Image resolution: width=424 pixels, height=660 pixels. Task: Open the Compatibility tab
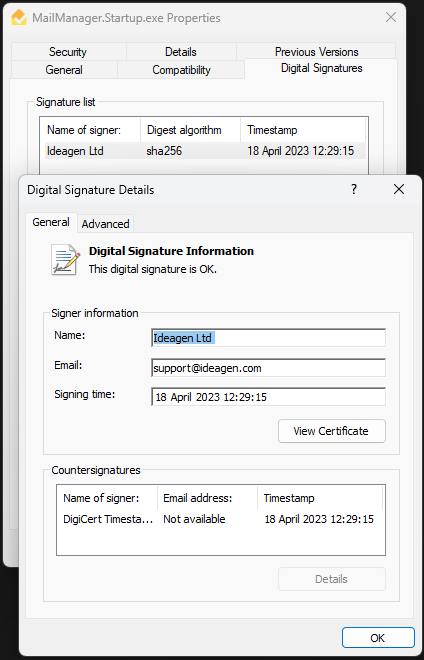click(x=181, y=69)
